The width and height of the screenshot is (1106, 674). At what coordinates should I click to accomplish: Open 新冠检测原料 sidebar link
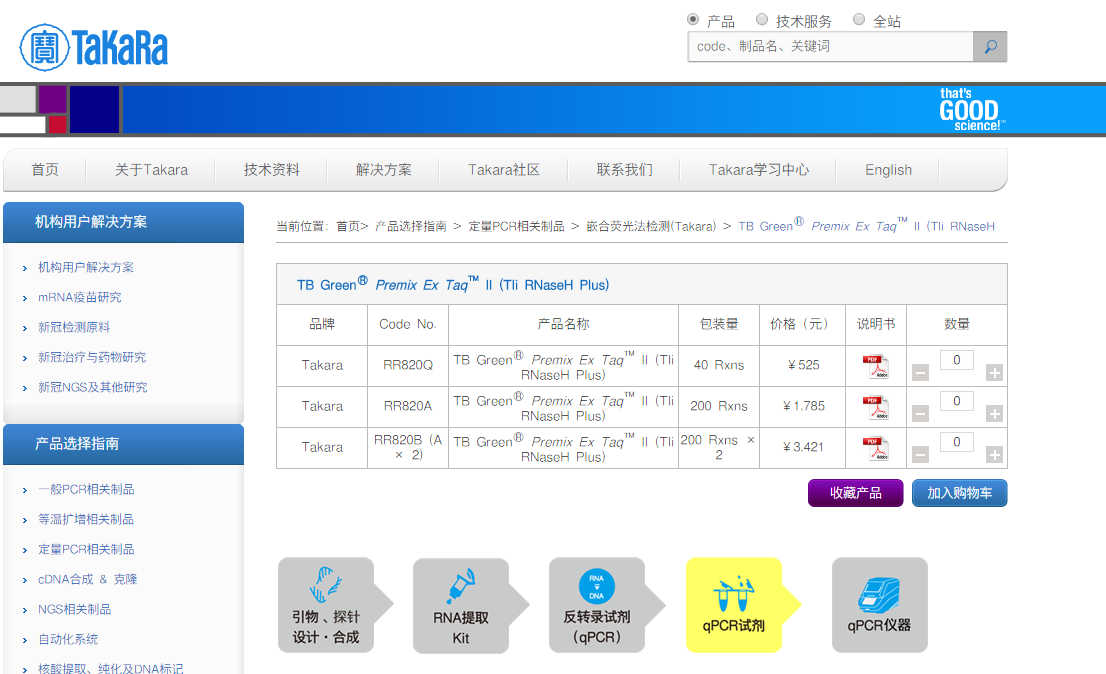74,327
